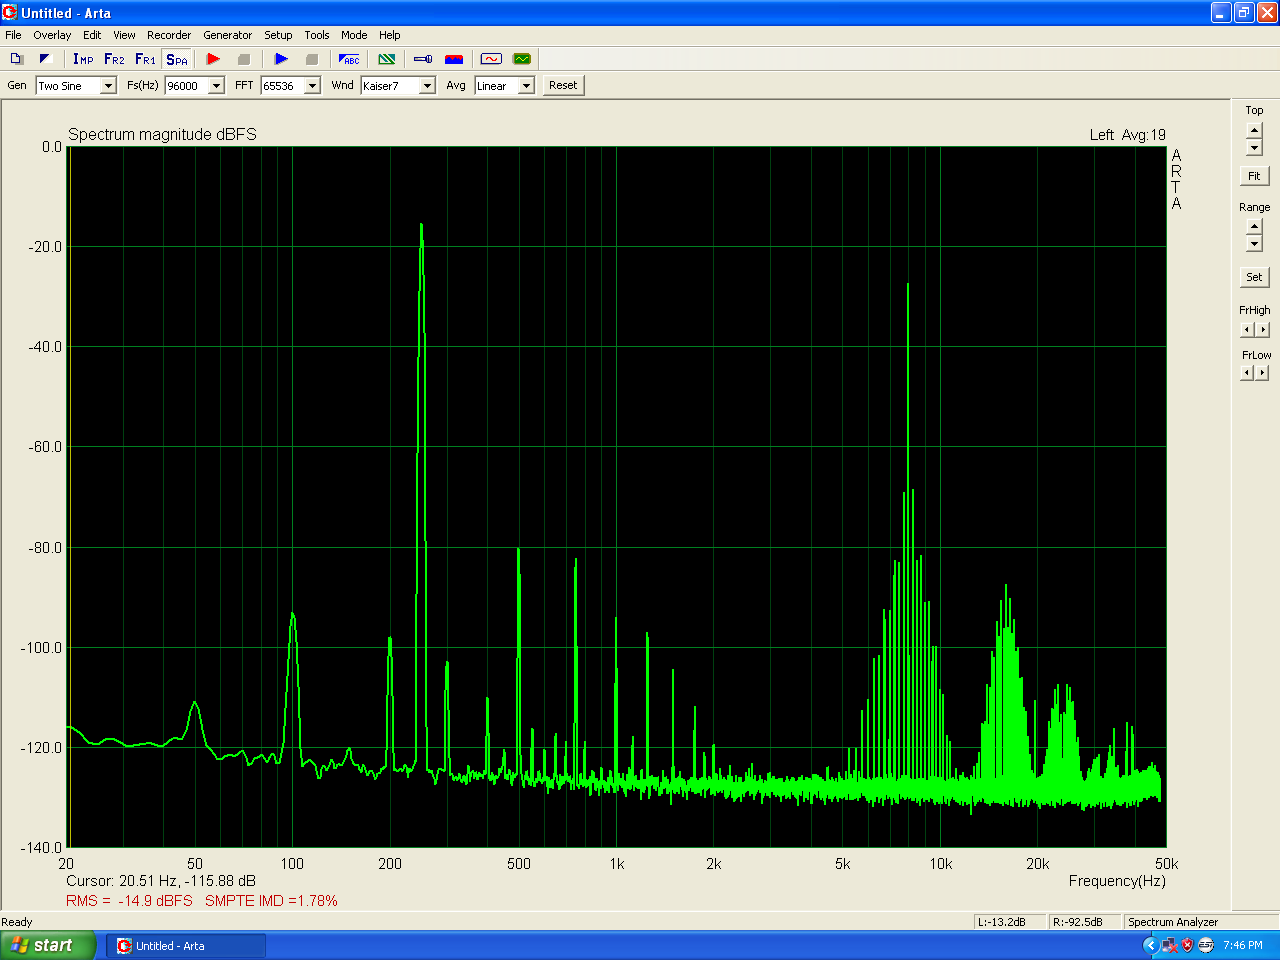Click the R:-92.5dB status bar level

coord(1085,922)
